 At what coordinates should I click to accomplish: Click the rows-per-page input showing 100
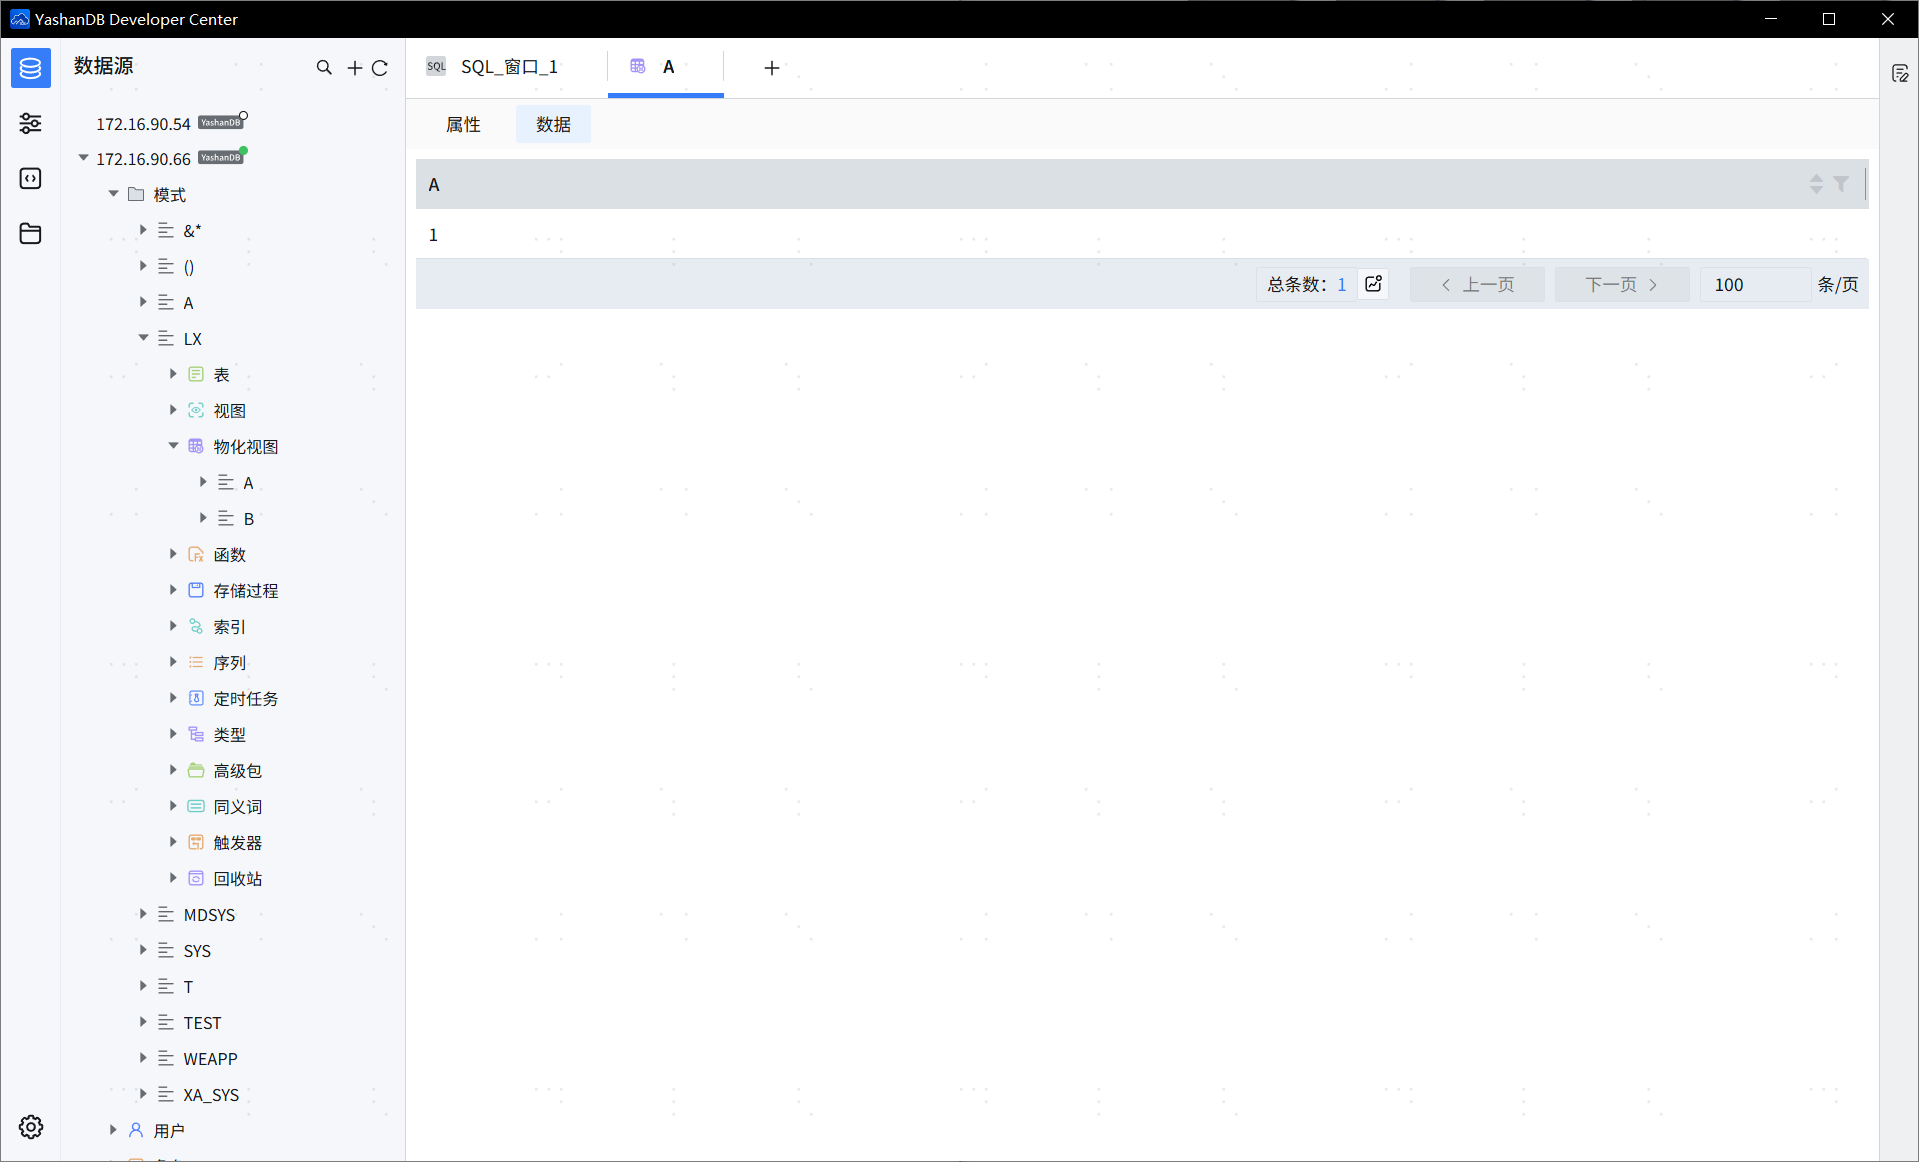(1753, 284)
